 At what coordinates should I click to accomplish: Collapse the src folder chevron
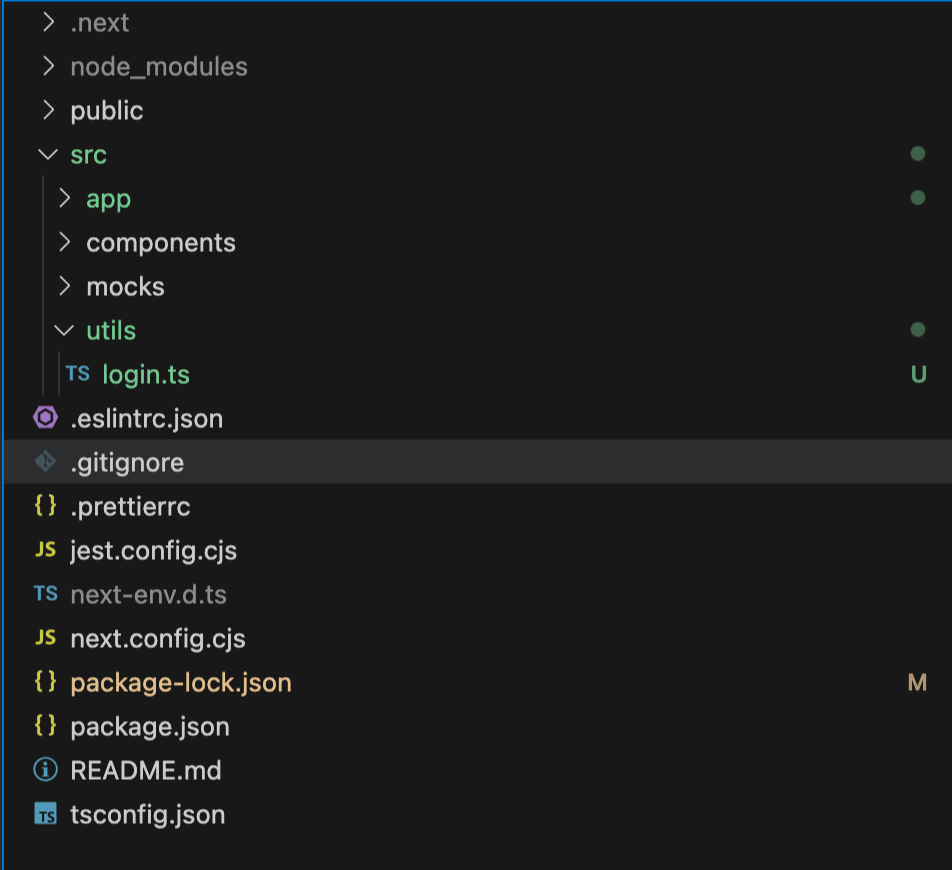tap(48, 154)
